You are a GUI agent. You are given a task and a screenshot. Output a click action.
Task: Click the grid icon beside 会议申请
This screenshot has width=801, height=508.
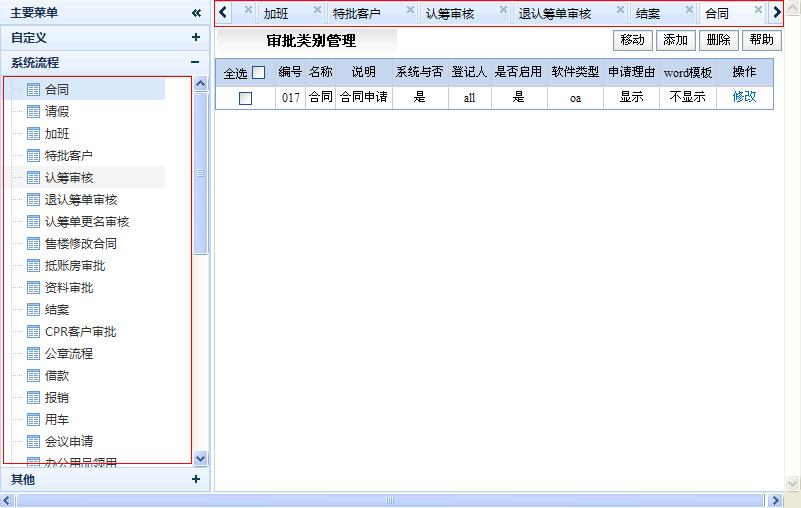[33, 442]
